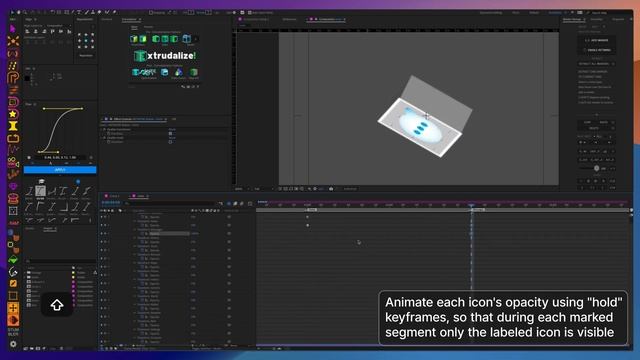Open the align-to Composition dropdown

pyautogui.click(x=56, y=26)
